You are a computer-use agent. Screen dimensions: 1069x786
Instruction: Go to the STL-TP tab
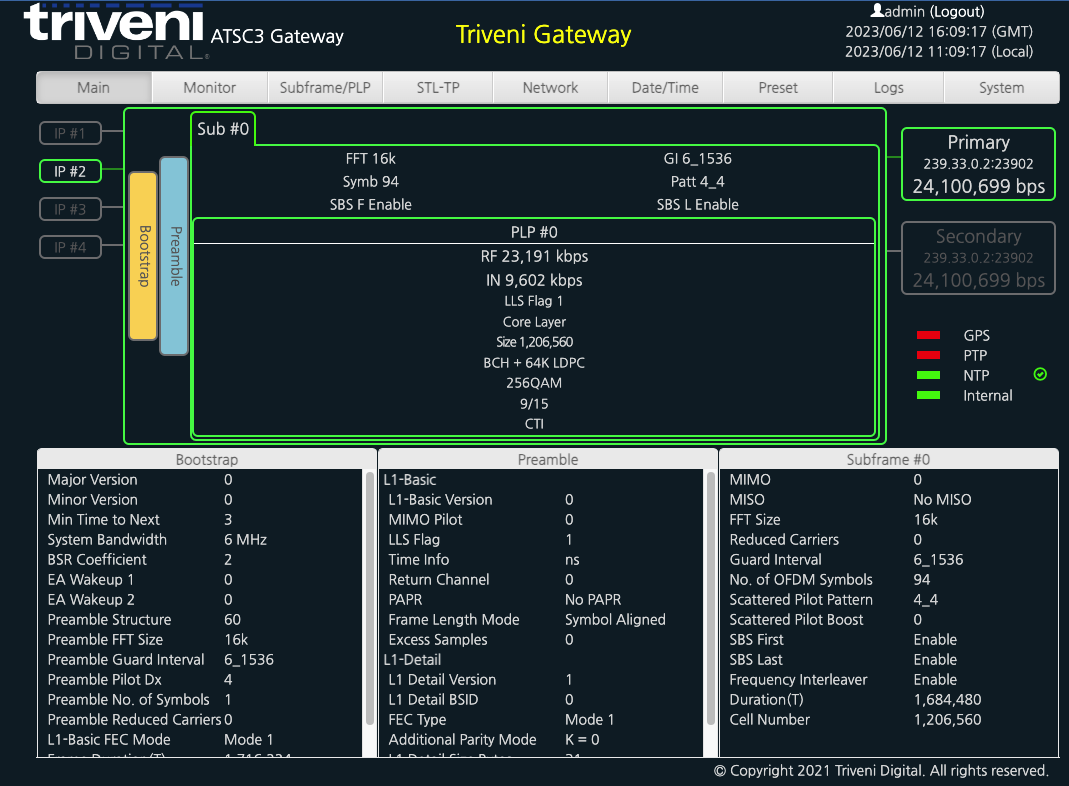pyautogui.click(x=438, y=87)
